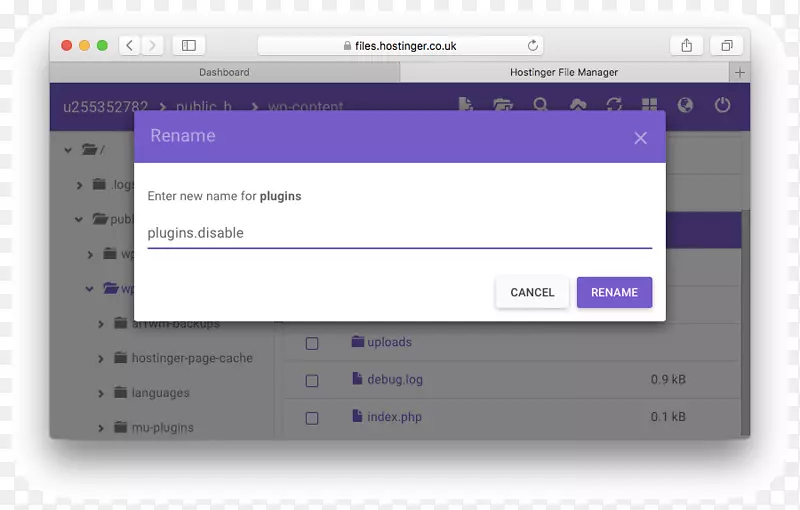This screenshot has height=510, width=800.
Task: Click the RENAME button
Action: [x=614, y=292]
